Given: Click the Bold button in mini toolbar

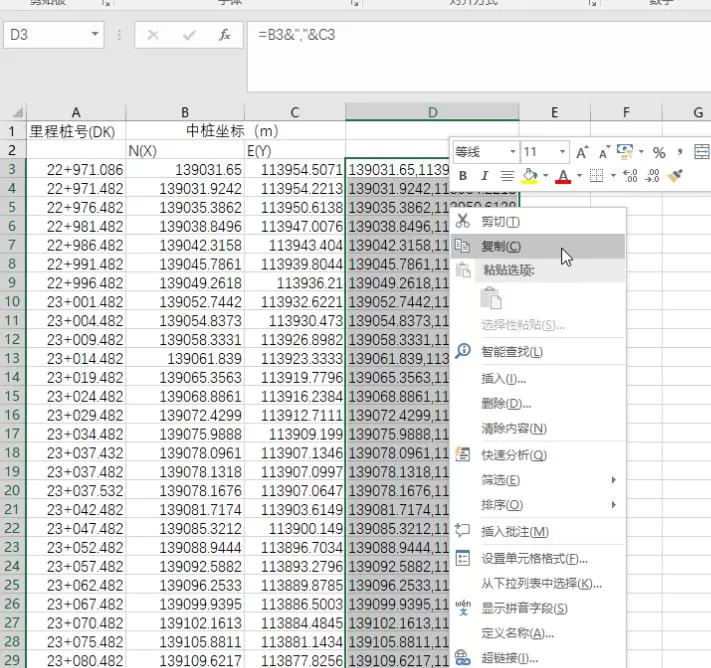Looking at the screenshot, I should coord(463,176).
